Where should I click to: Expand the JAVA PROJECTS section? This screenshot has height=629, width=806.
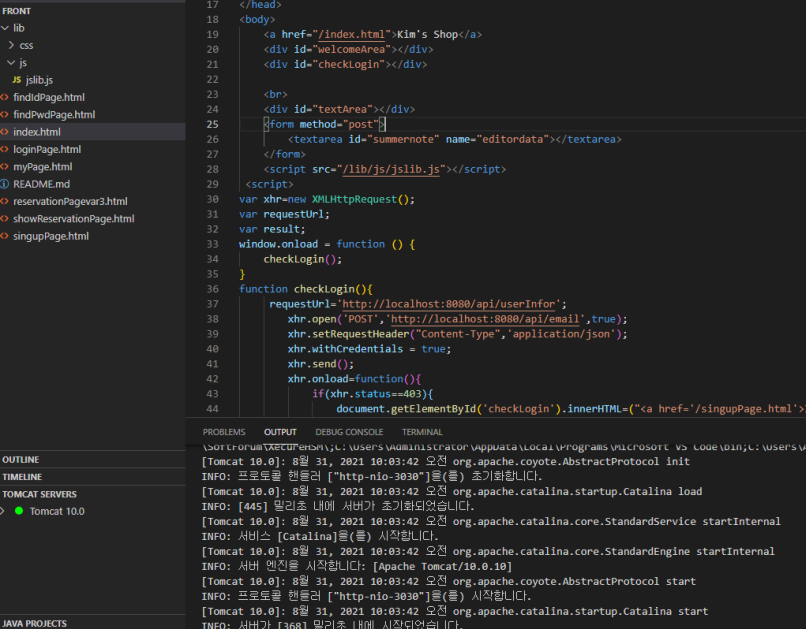[34, 623]
